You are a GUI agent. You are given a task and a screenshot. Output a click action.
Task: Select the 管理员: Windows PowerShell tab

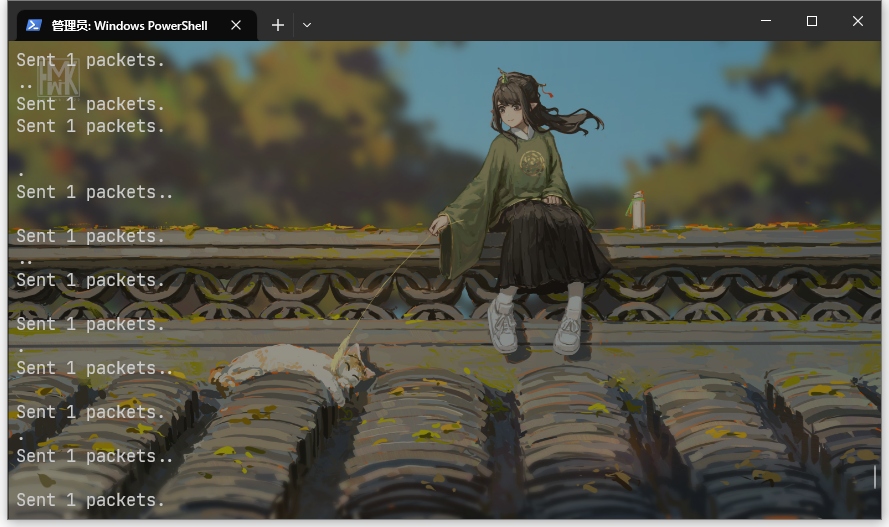point(137,26)
